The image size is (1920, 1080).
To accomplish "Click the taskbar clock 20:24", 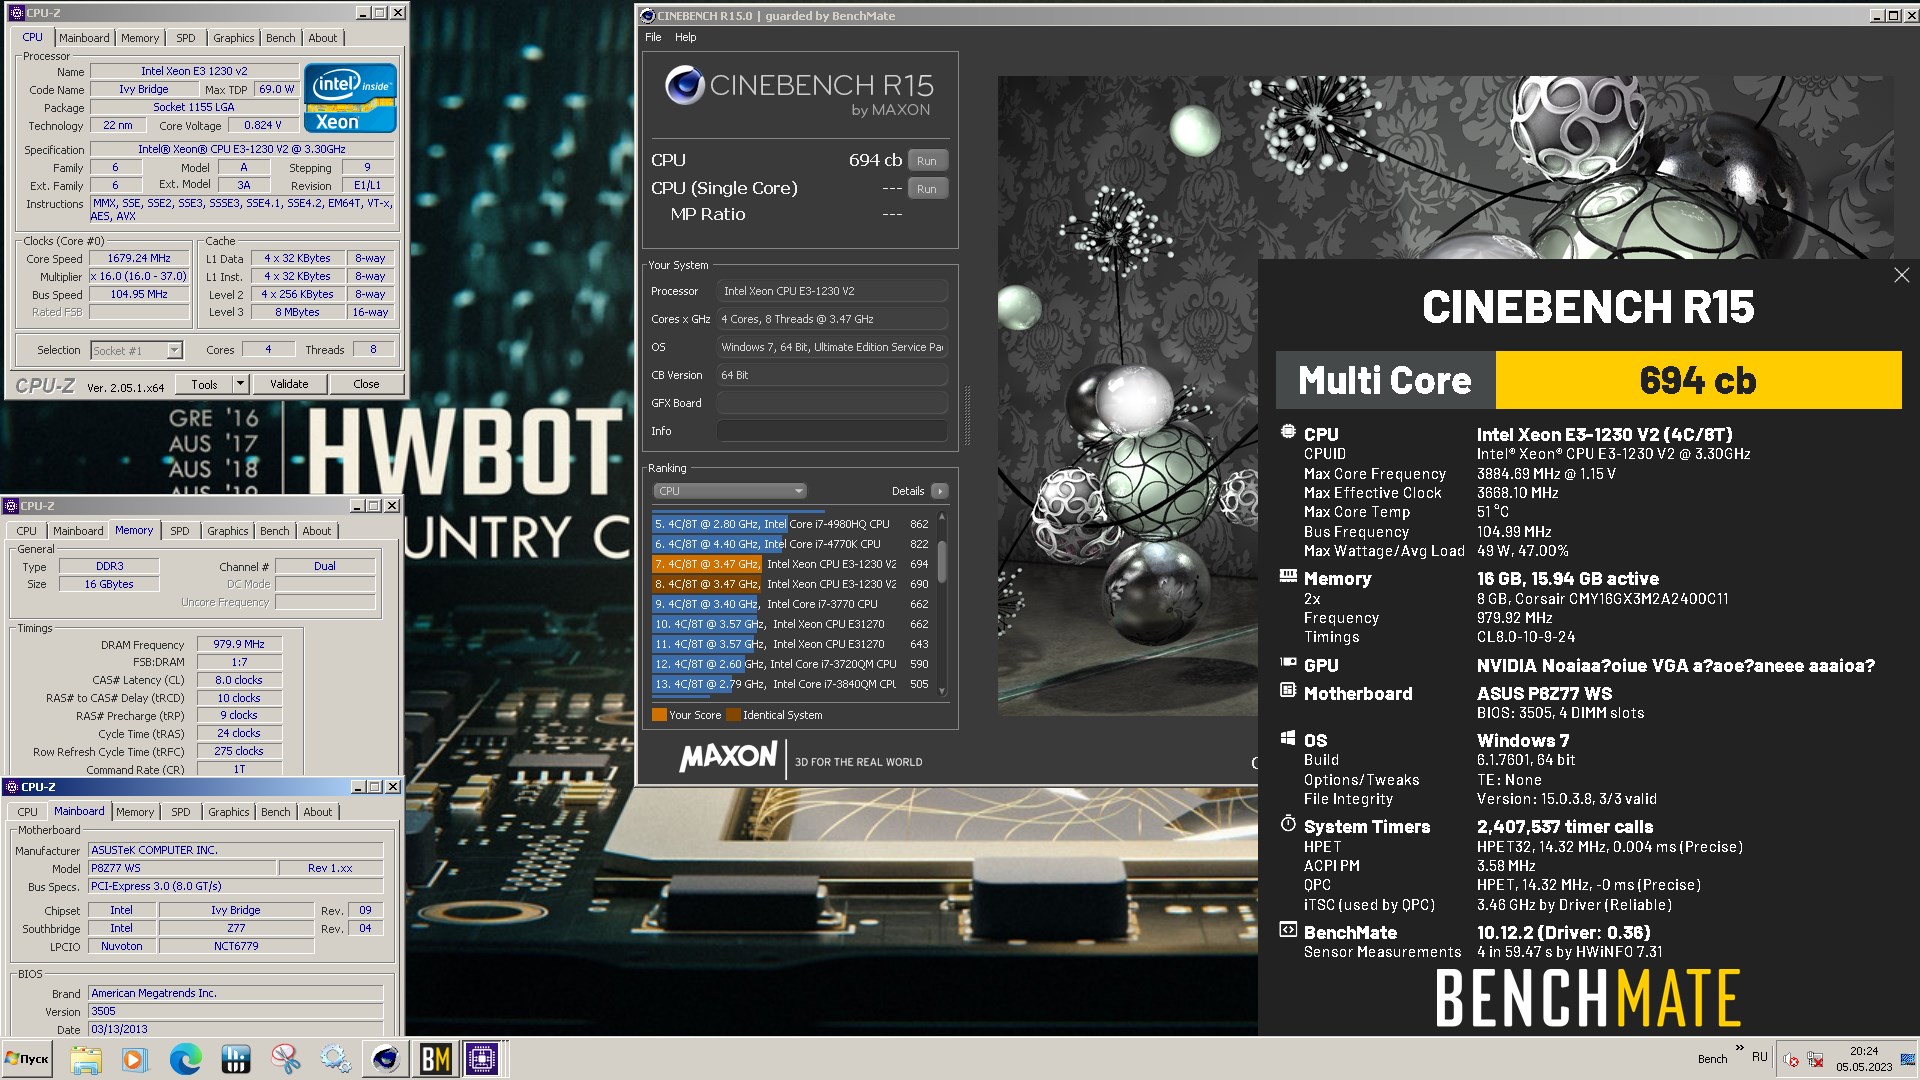I will 1864,1051.
